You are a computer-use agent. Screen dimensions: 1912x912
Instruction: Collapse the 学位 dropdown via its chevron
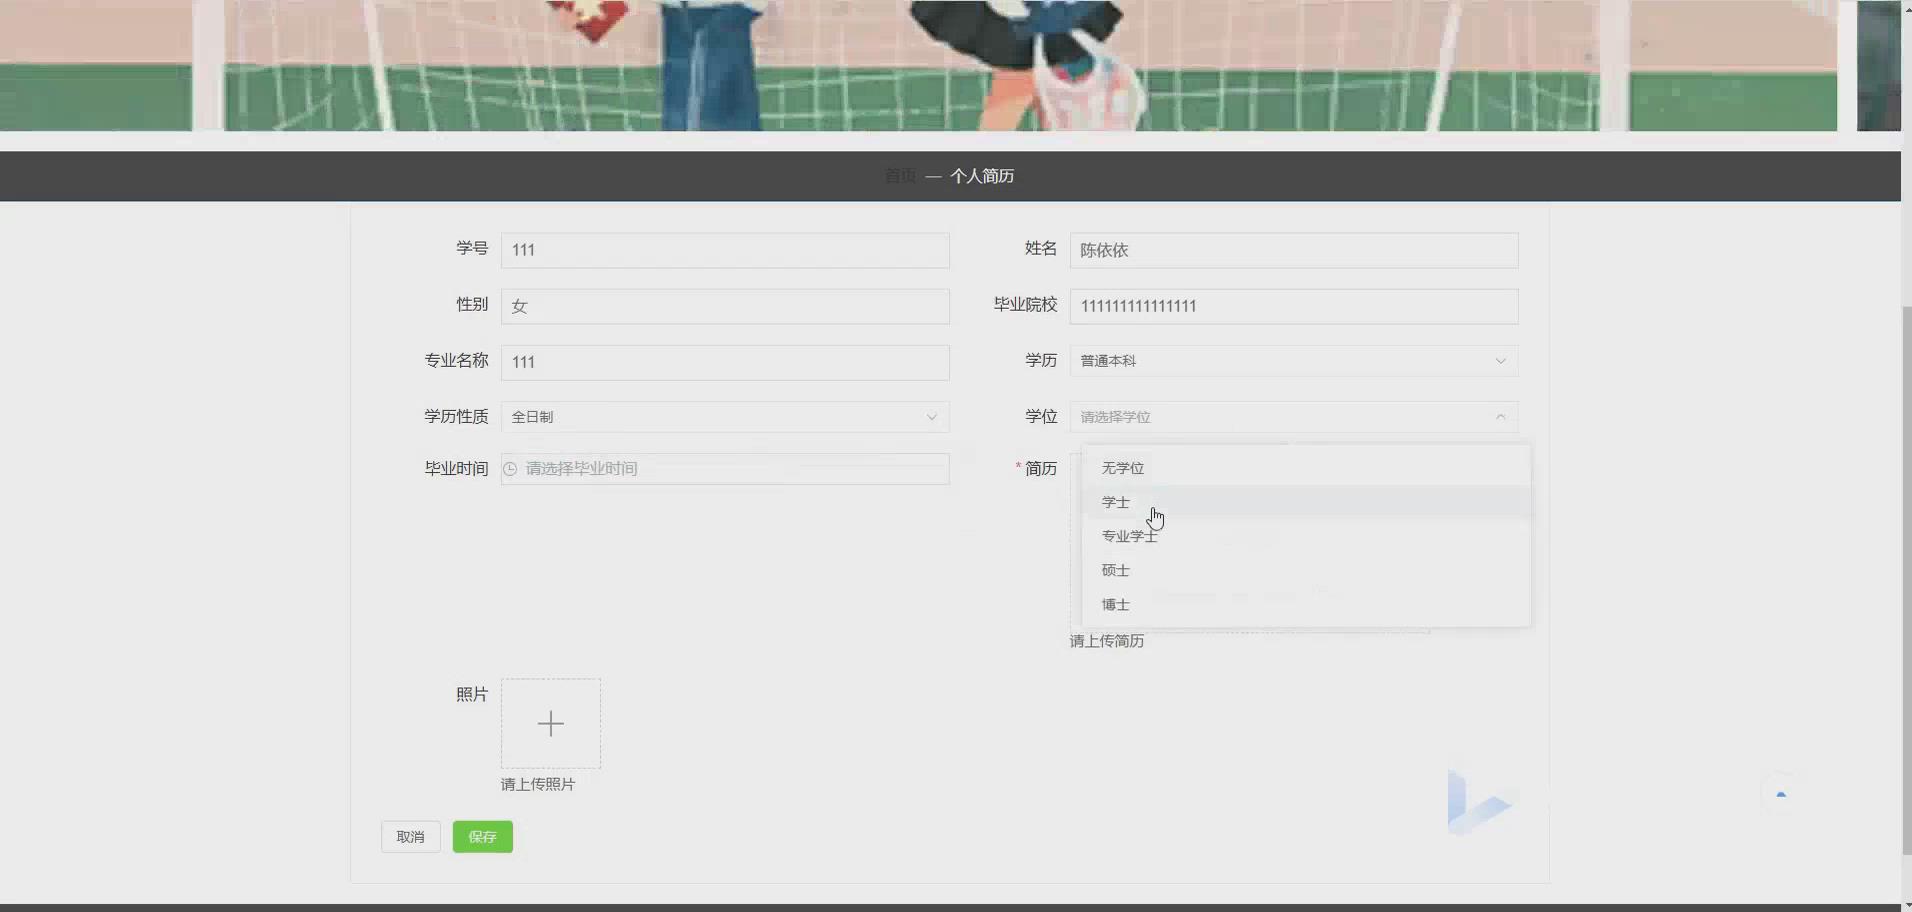click(x=1499, y=417)
